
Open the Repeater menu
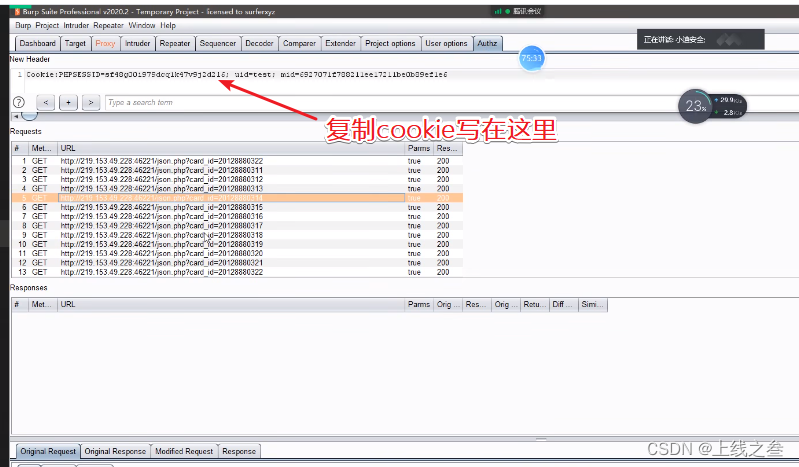pyautogui.click(x=108, y=25)
